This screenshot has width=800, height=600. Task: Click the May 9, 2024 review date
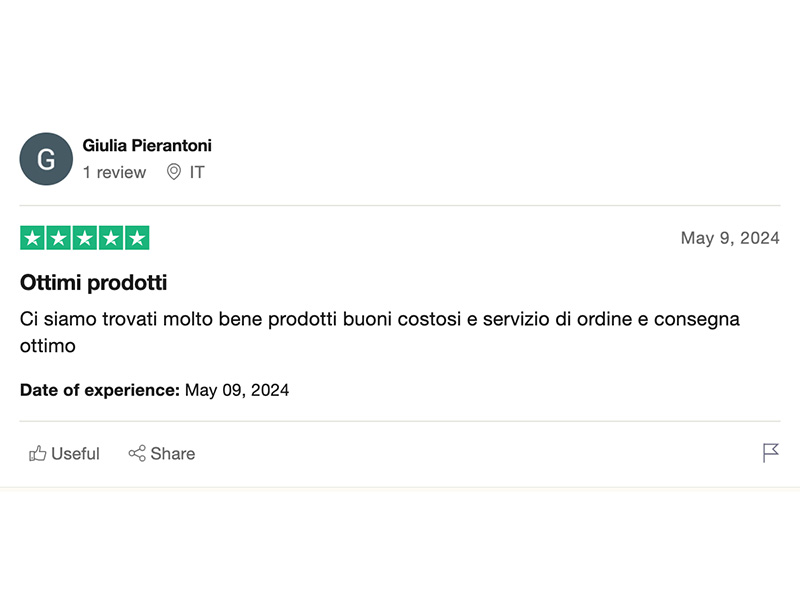coord(729,238)
